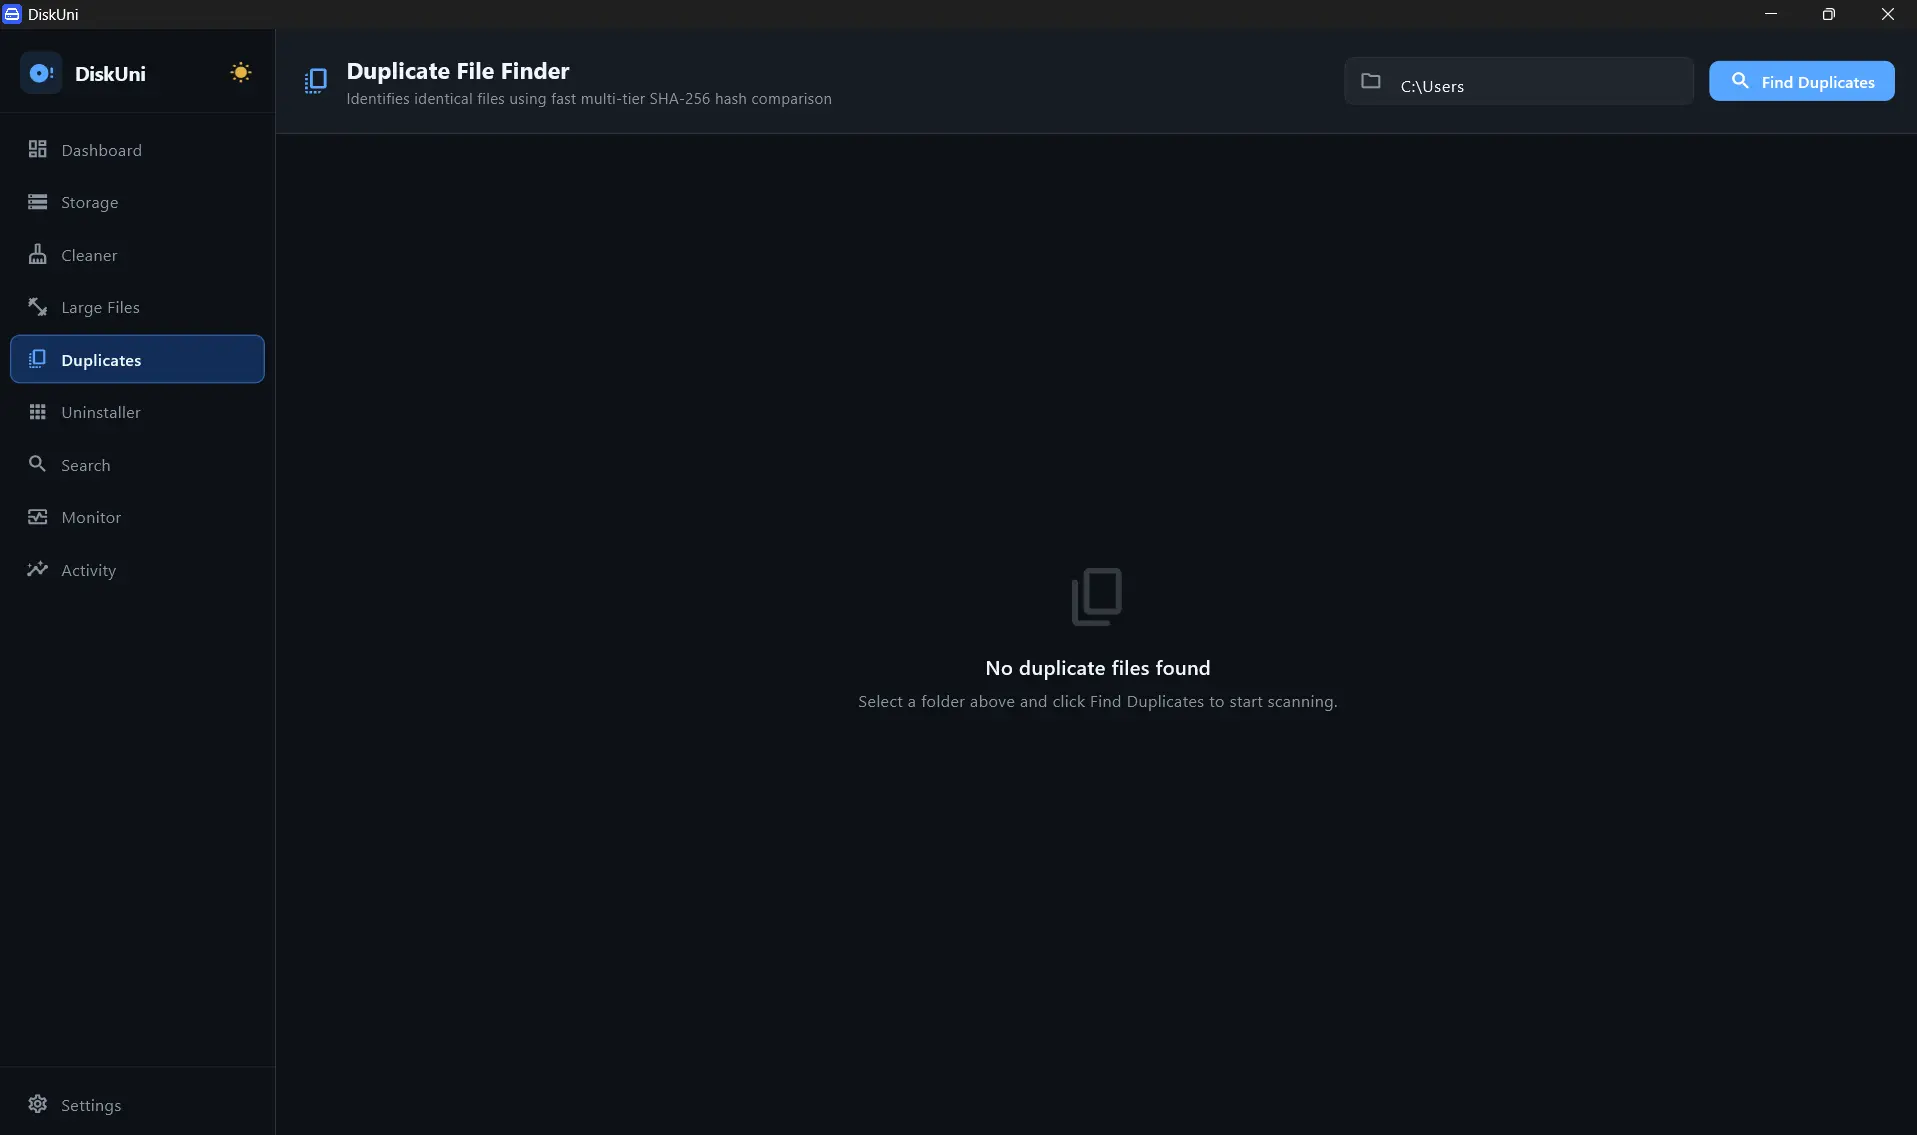1917x1135 pixels.
Task: Click the Monitor heartbeat icon
Action: tap(38, 517)
